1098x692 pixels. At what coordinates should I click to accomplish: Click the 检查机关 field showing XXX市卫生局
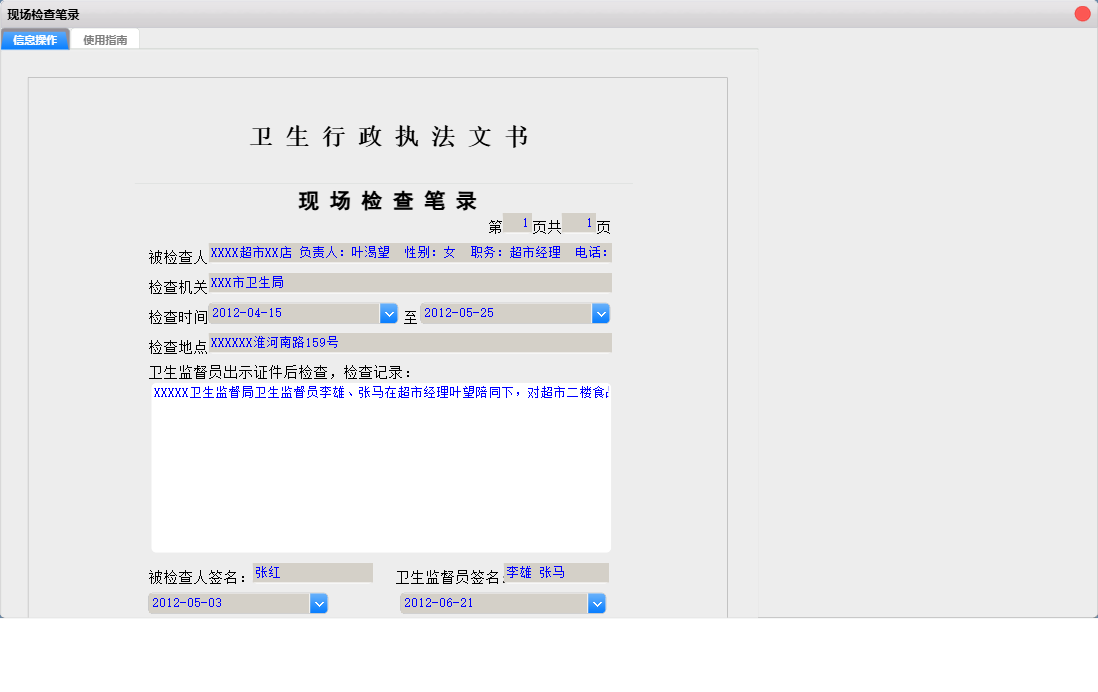410,282
